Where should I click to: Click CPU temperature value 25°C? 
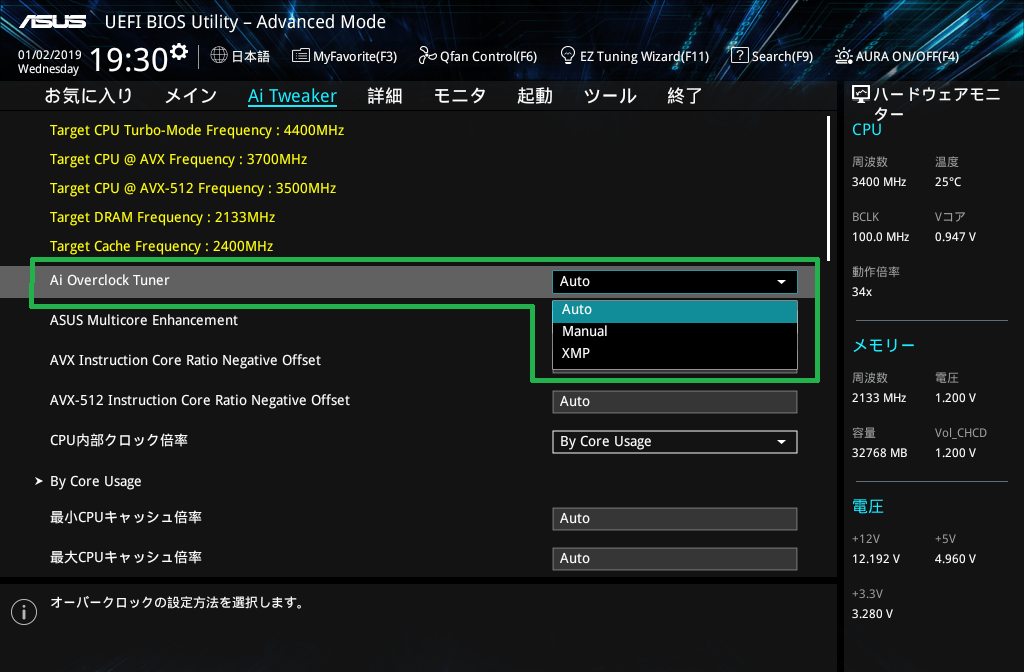pyautogui.click(x=948, y=182)
